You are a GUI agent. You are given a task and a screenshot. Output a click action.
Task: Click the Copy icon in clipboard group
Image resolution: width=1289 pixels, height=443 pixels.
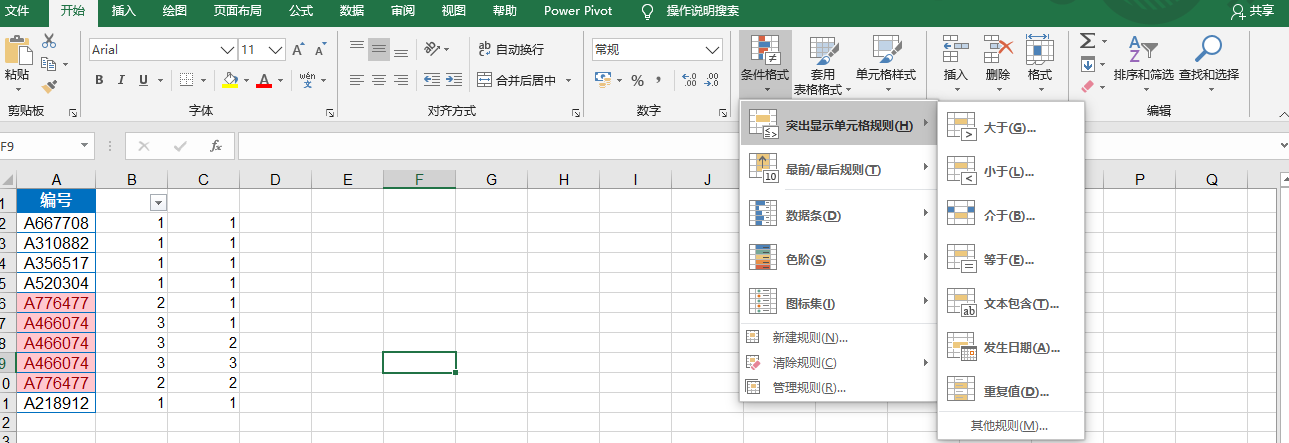pyautogui.click(x=49, y=64)
